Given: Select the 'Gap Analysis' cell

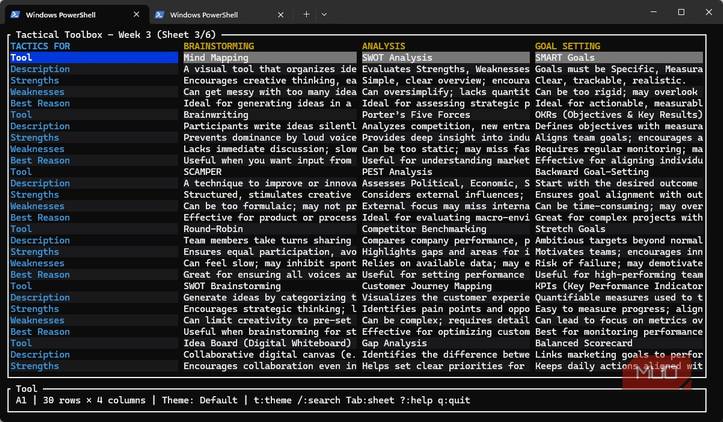Looking at the screenshot, I should (x=445, y=344).
